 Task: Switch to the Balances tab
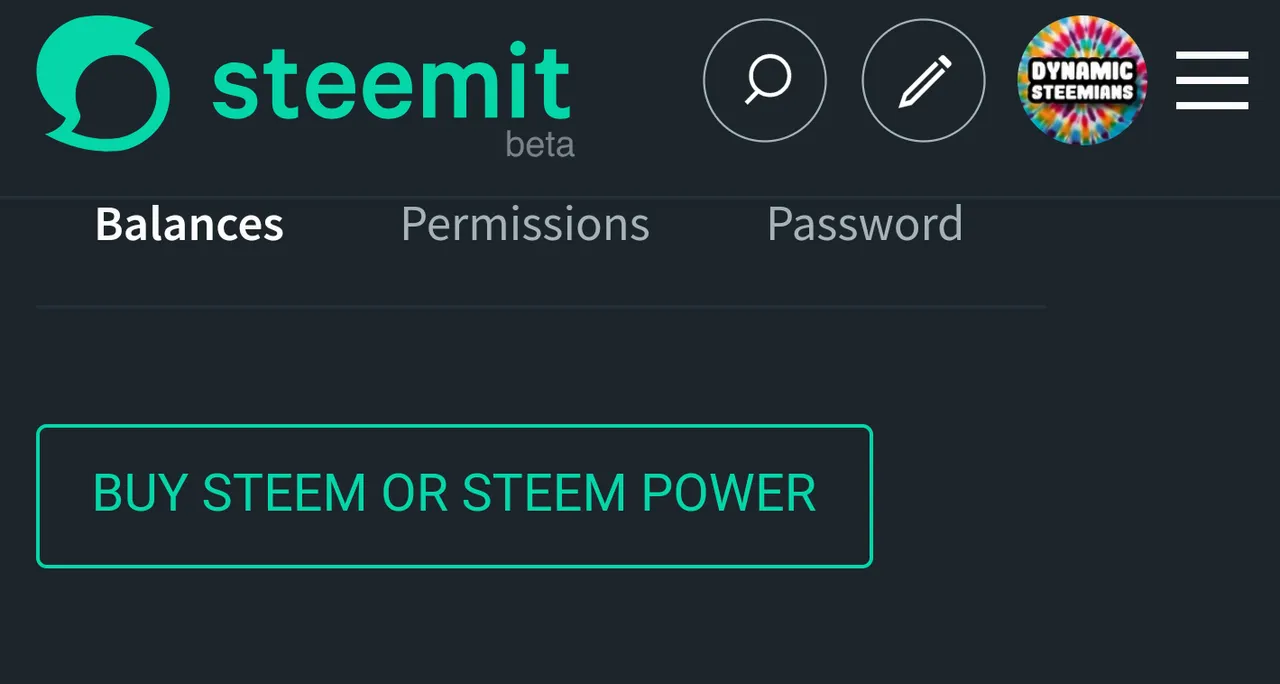click(189, 224)
